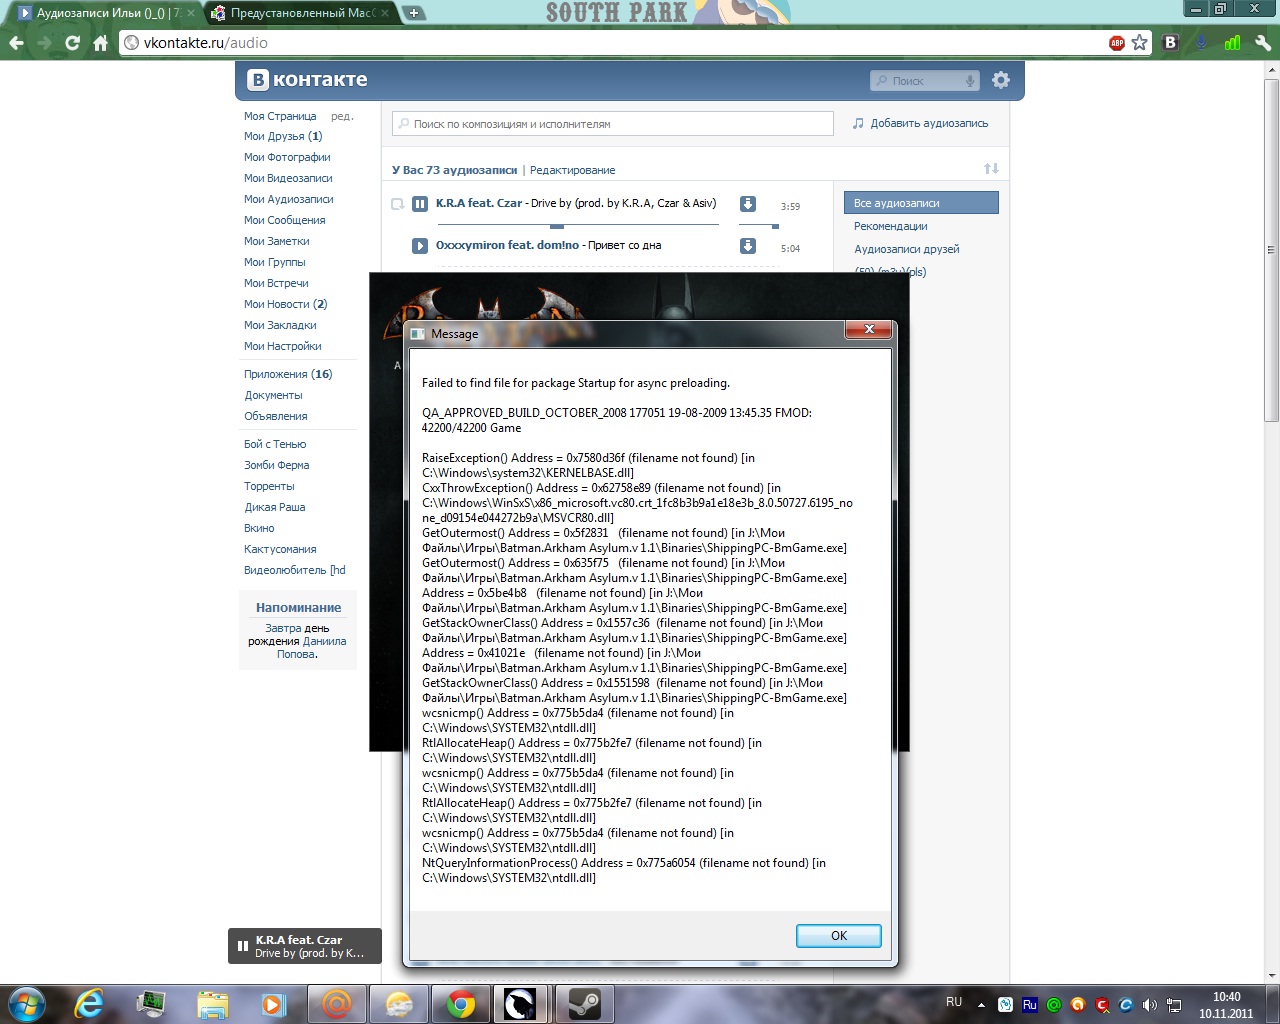Open Моя Страница

(280, 116)
